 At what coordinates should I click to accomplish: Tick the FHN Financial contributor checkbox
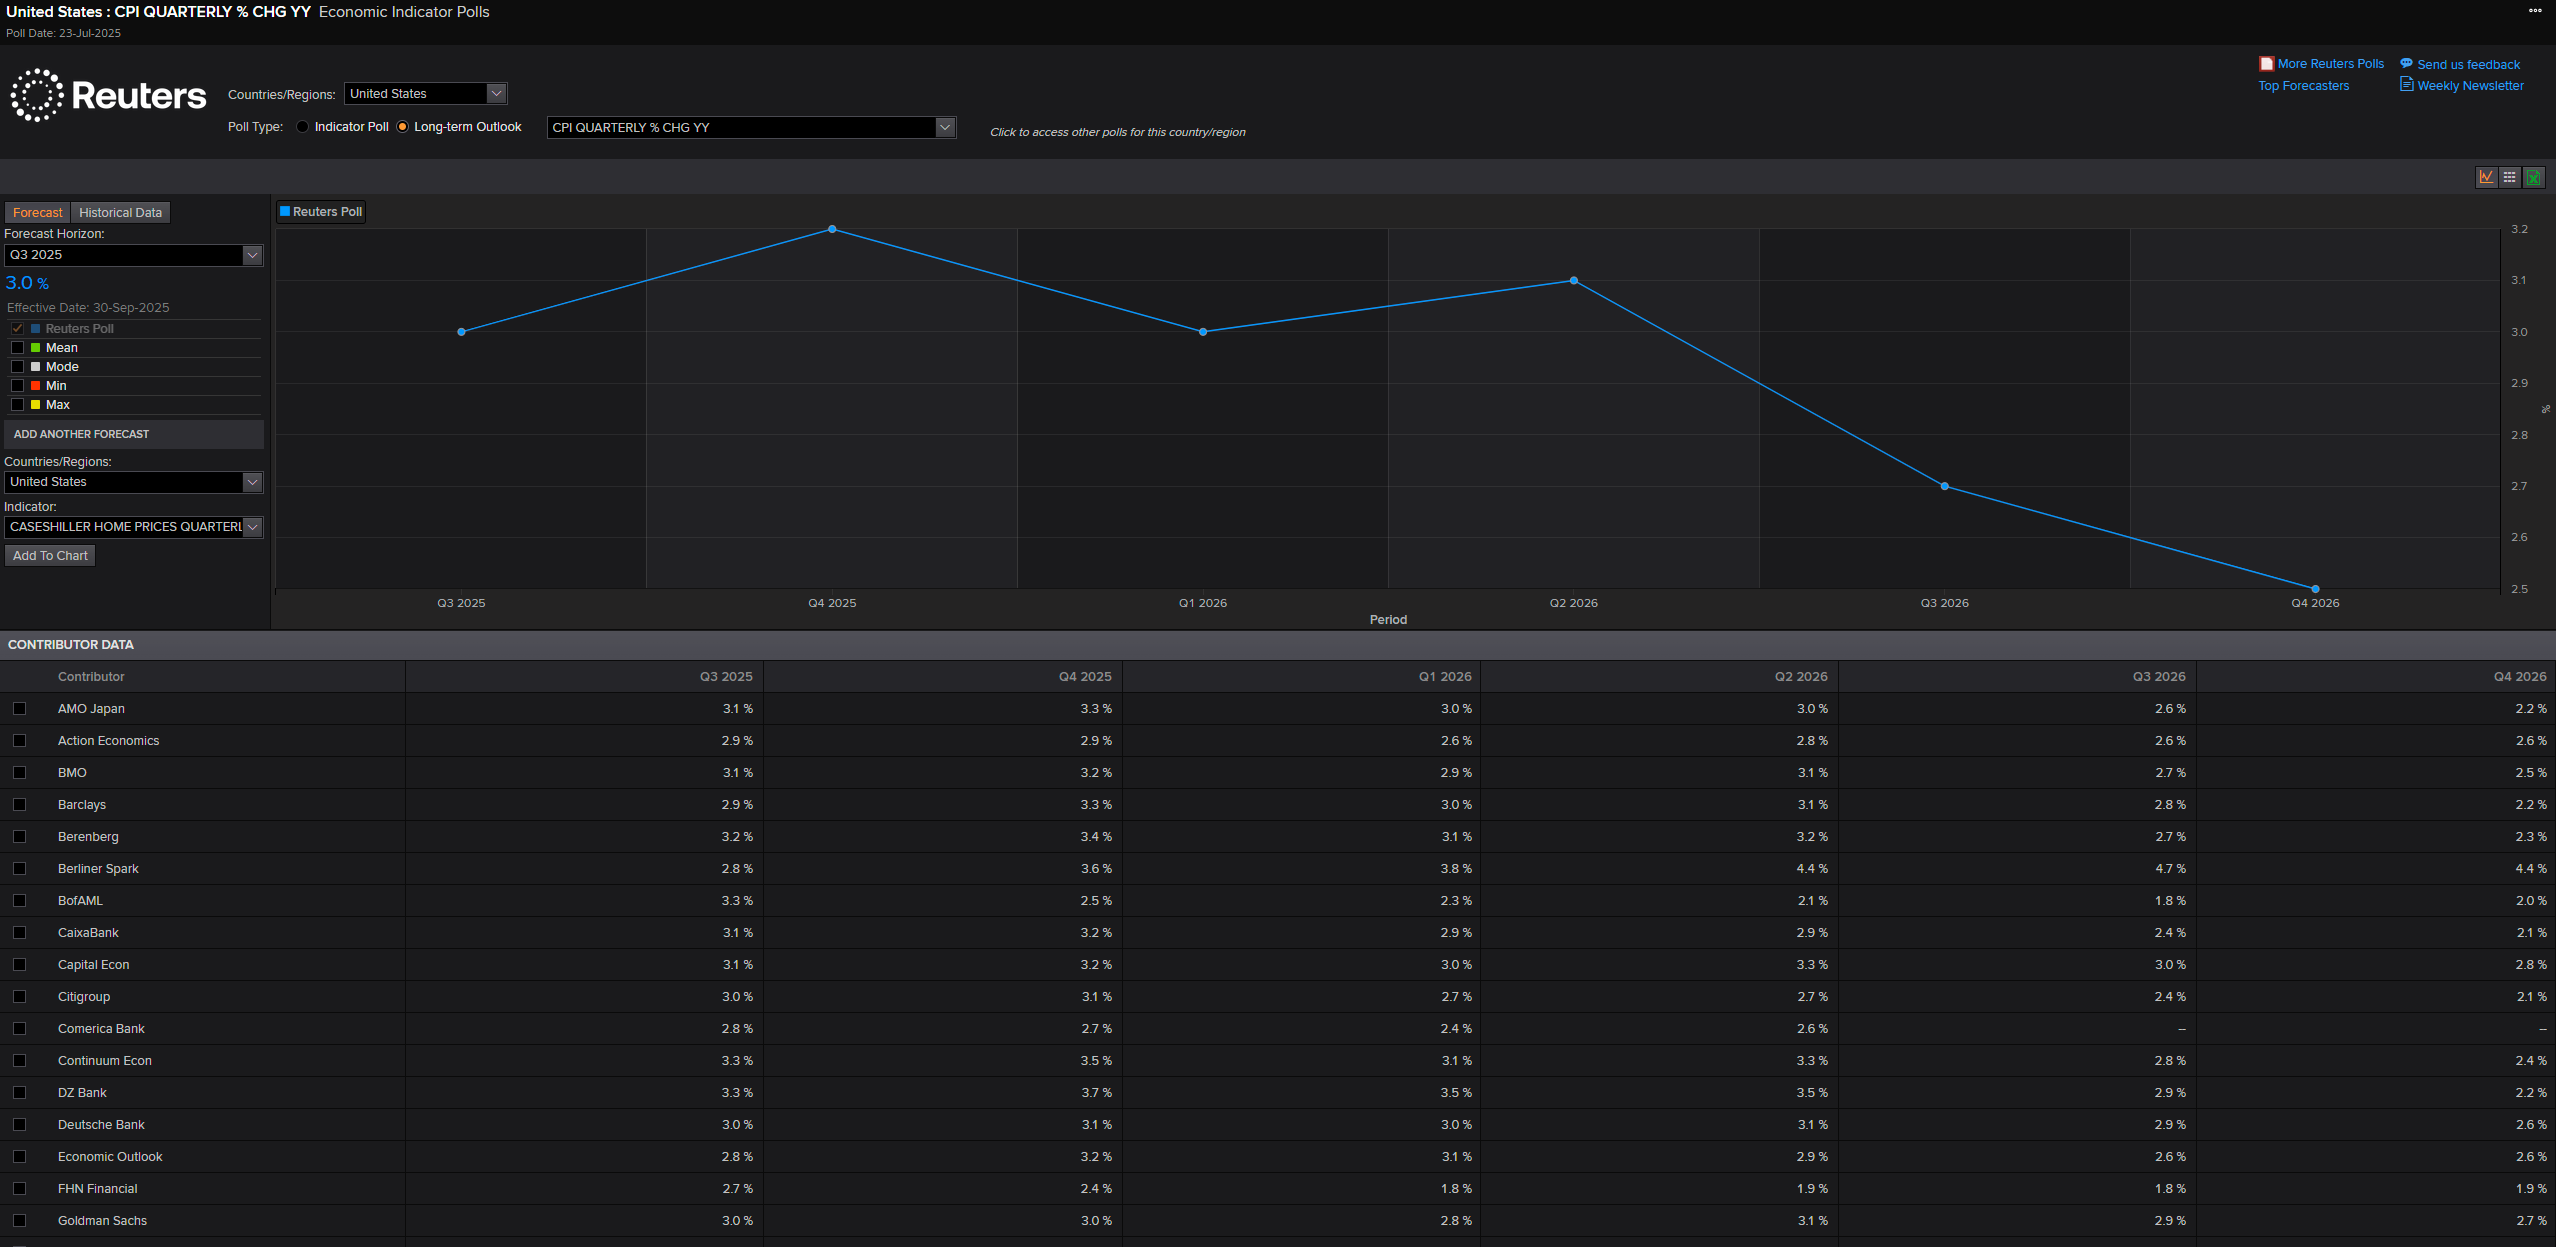coord(19,1189)
